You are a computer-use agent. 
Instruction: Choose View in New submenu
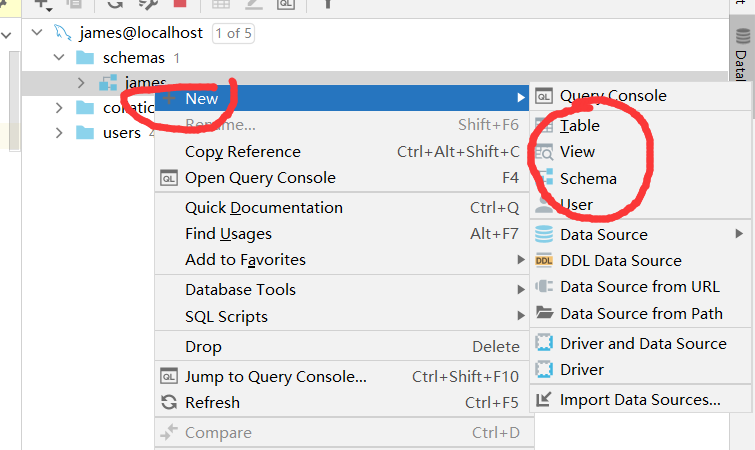(640, 152)
